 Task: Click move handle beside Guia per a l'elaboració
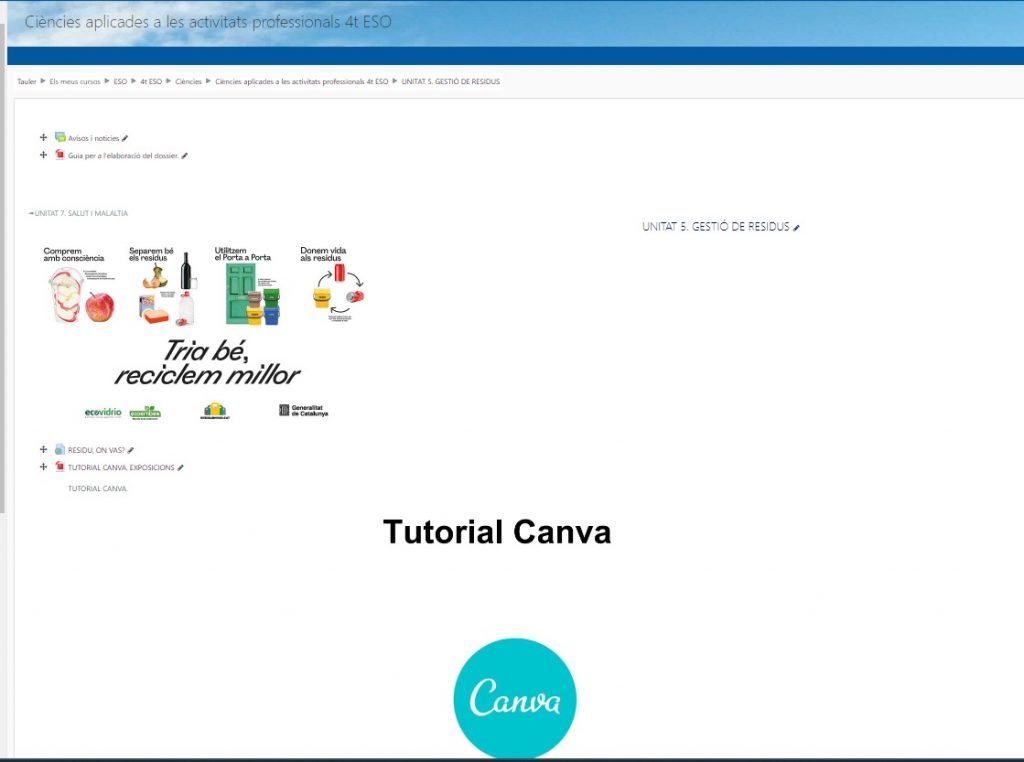click(x=43, y=155)
